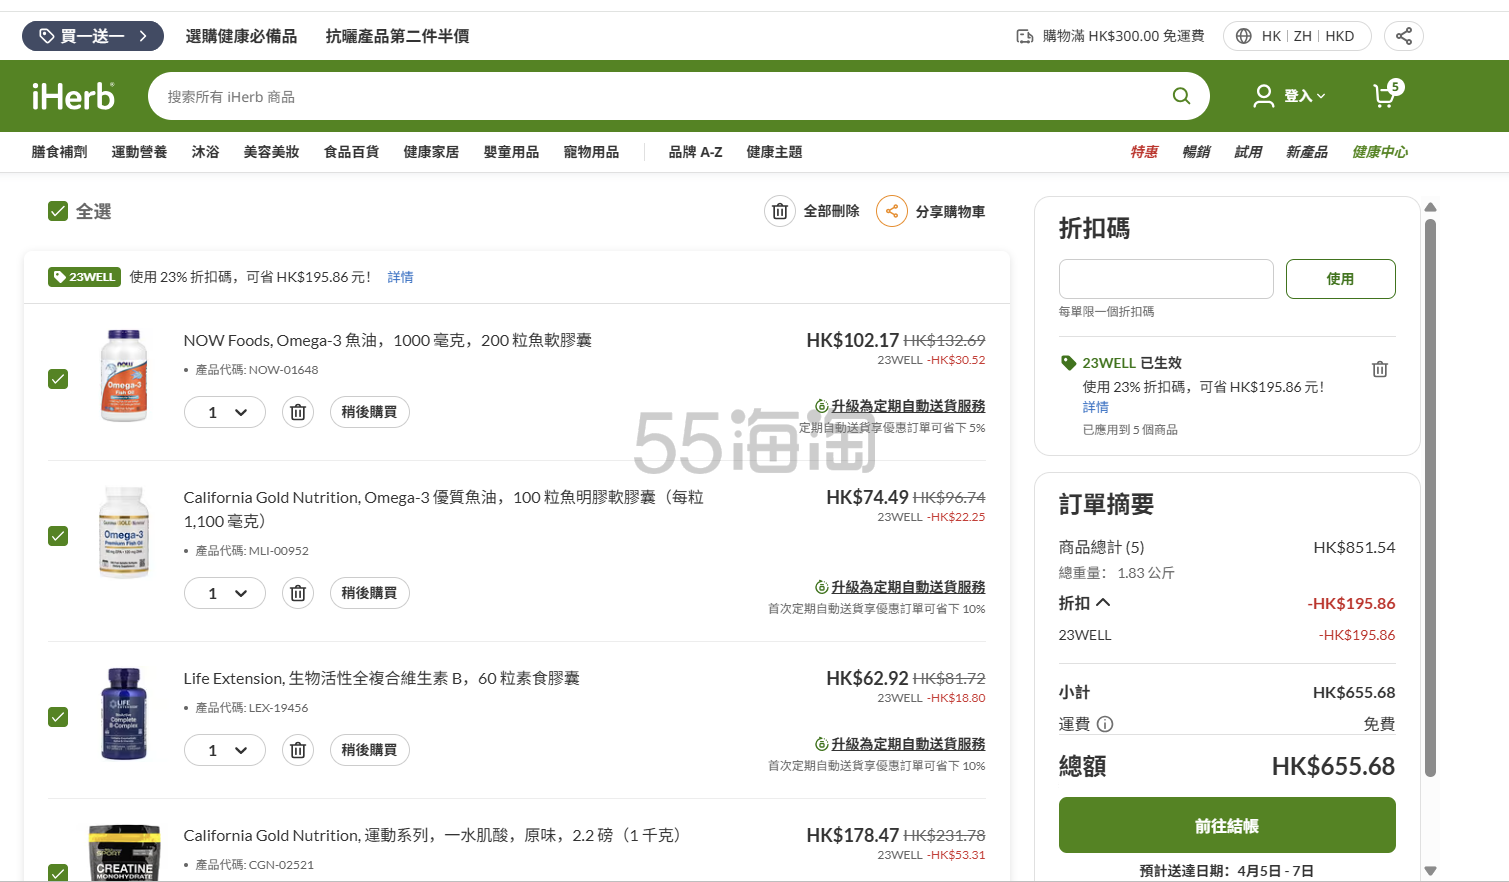Open quantity dropdown for NOW Foods Omega-3
Screen dimensions: 1509x882
(x=225, y=412)
